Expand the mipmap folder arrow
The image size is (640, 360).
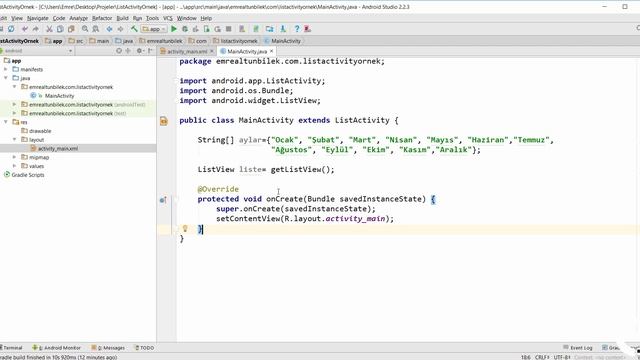[15, 157]
